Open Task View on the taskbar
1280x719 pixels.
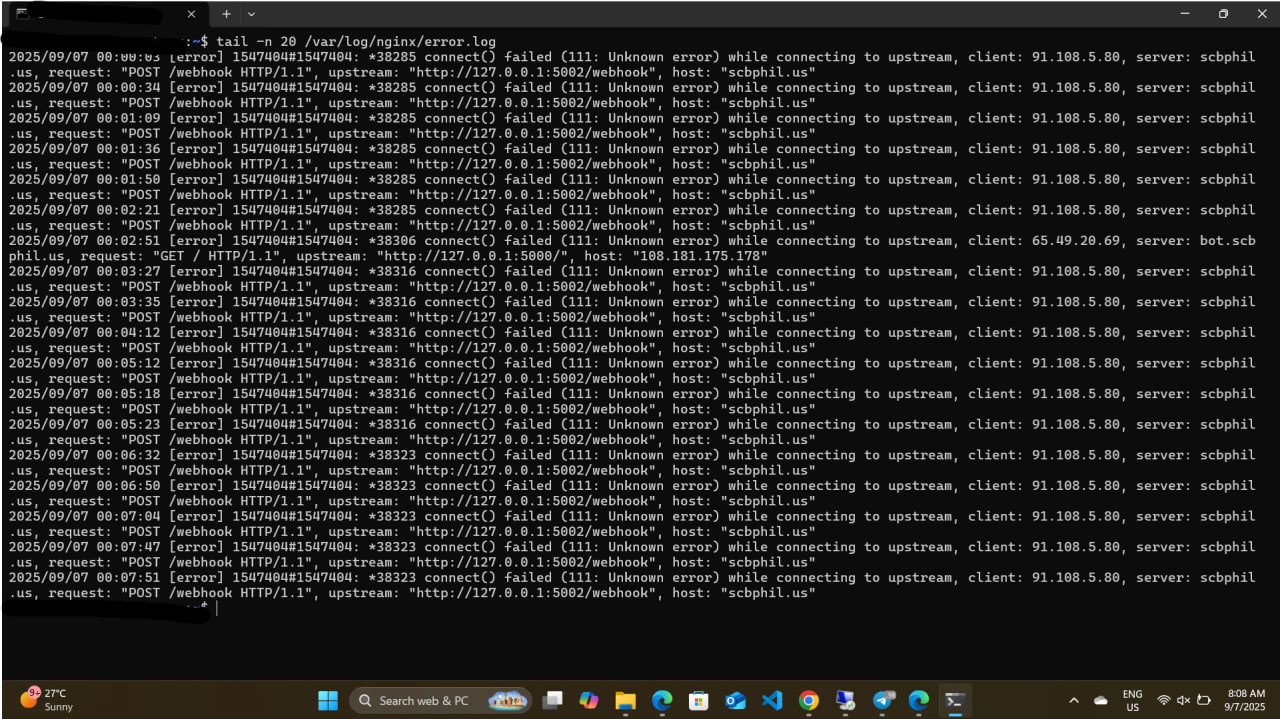pyautogui.click(x=552, y=700)
